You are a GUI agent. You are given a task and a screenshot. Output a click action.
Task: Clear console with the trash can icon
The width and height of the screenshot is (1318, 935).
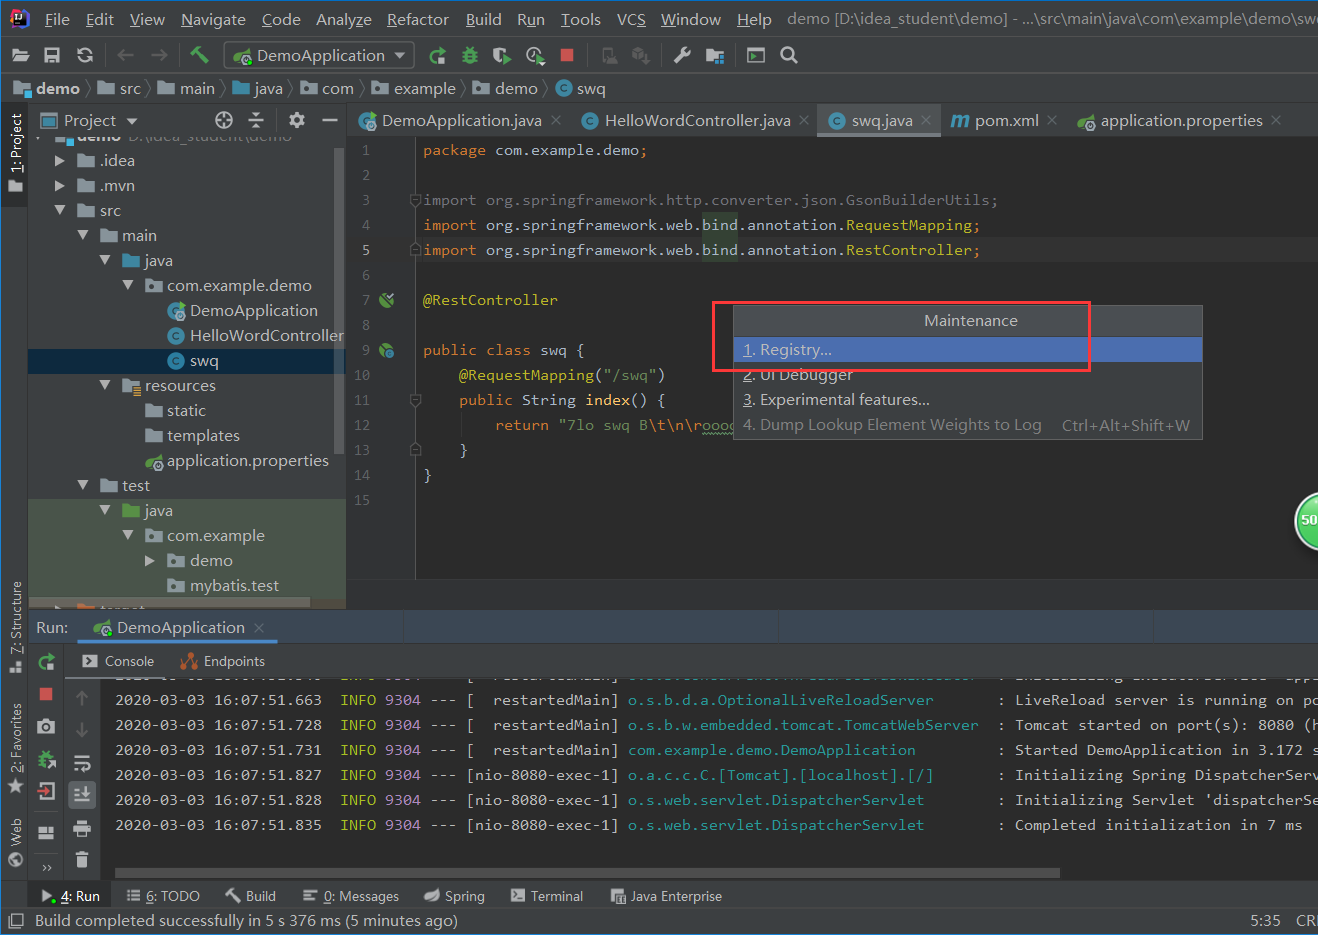click(82, 859)
